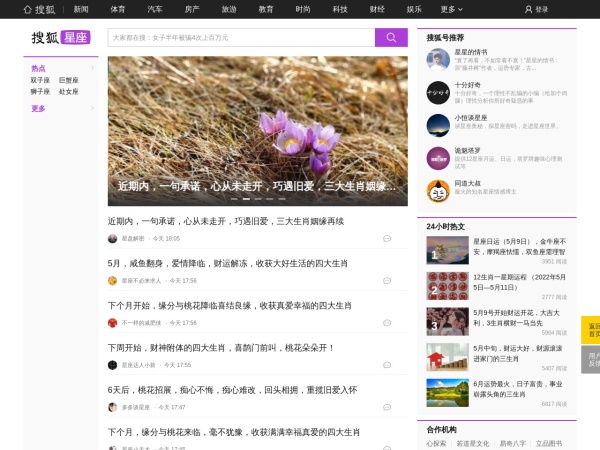600x450 pixels.
Task: Open hot article thumbnail ranked 3
Action: pyautogui.click(x=447, y=321)
